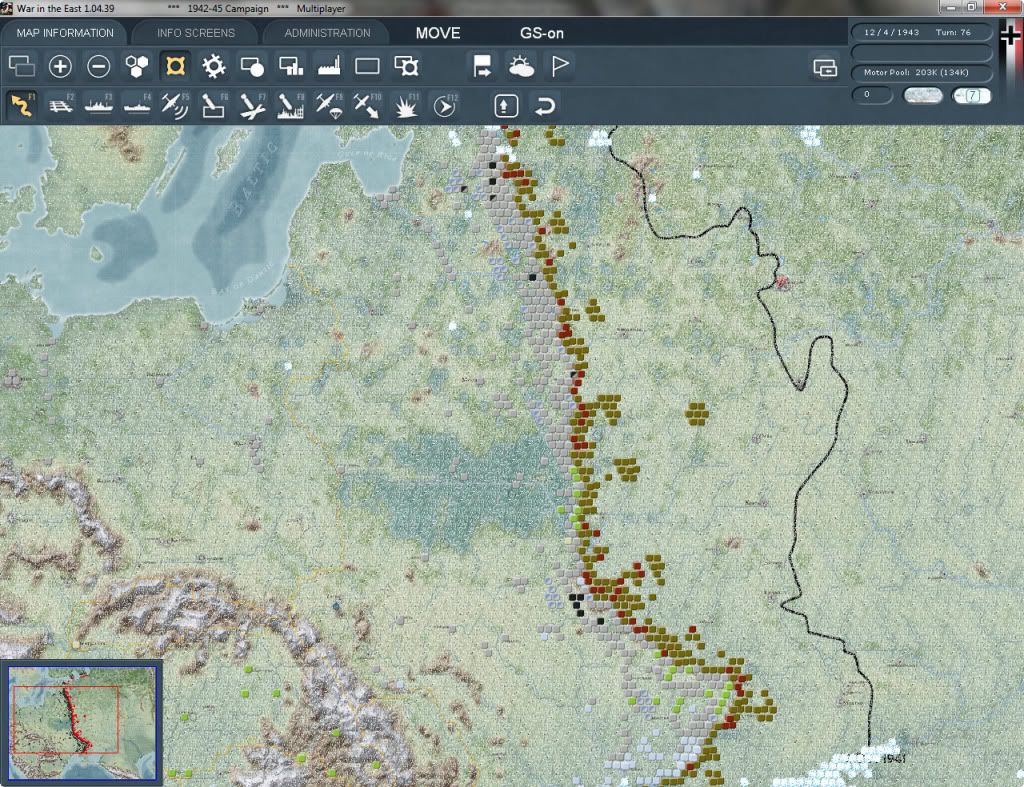
Task: Click the flag with arrow icon
Action: point(483,66)
